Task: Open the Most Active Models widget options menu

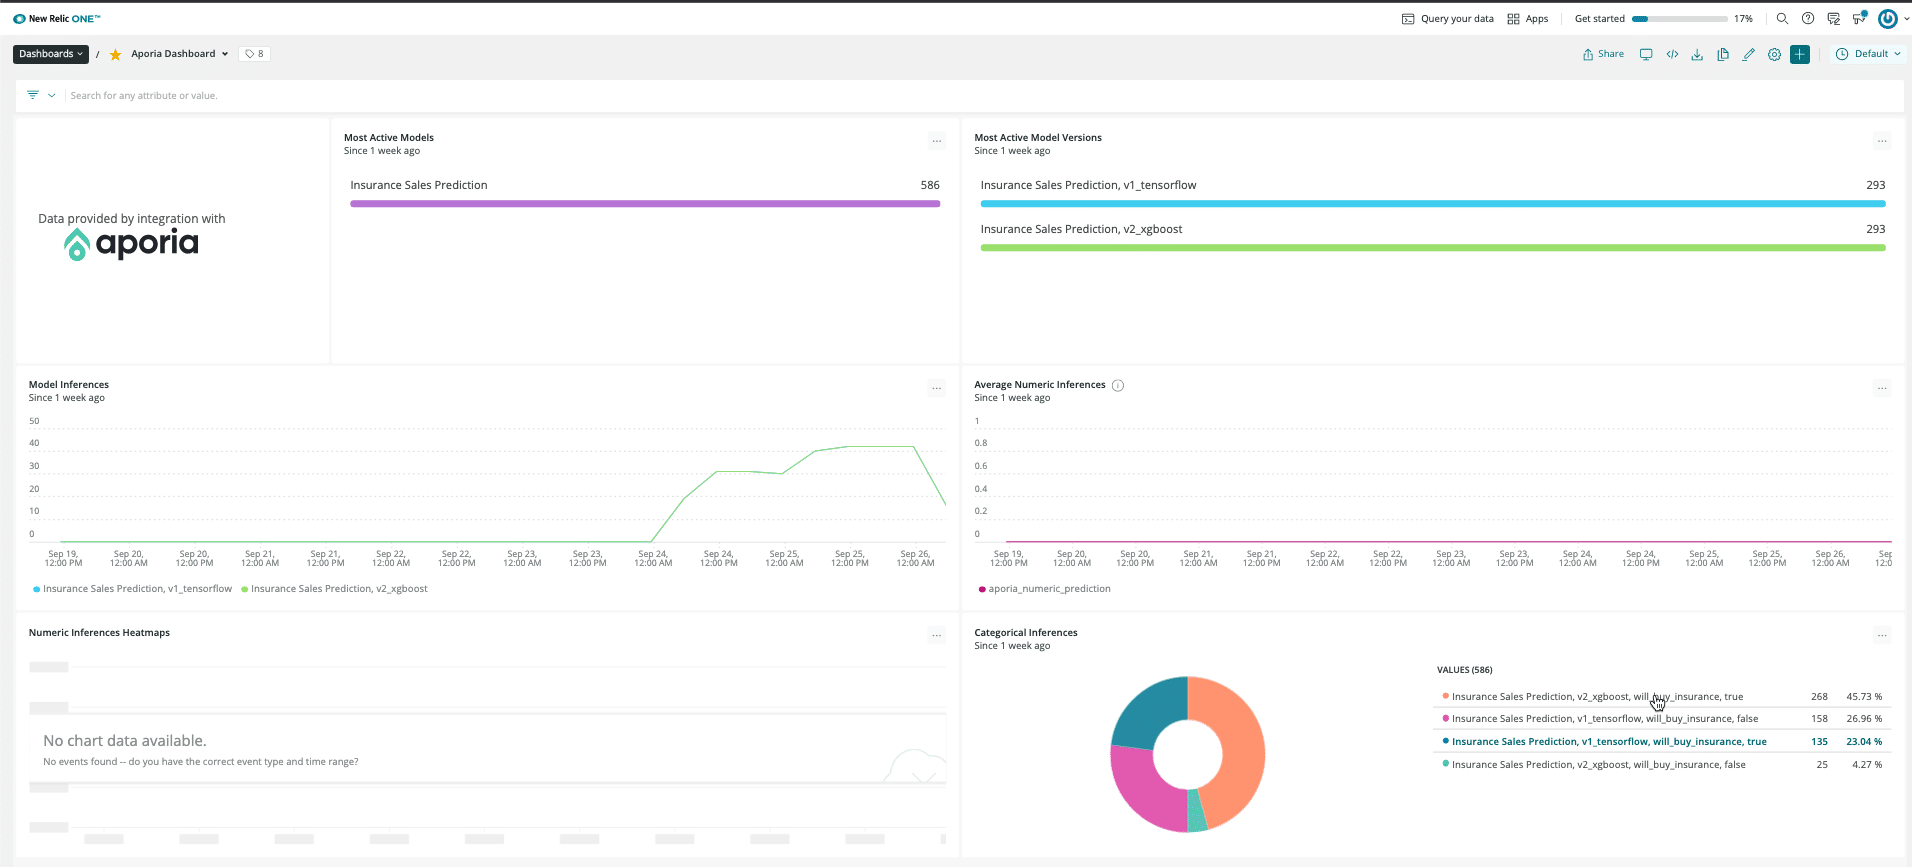Action: 937,141
